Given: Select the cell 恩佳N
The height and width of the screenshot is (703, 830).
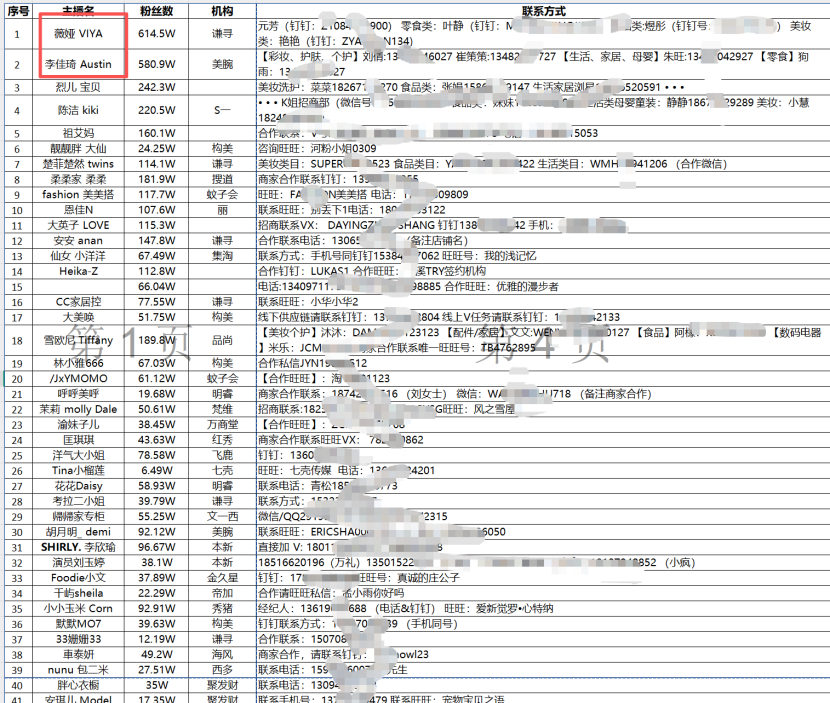Looking at the screenshot, I should tap(78, 210).
